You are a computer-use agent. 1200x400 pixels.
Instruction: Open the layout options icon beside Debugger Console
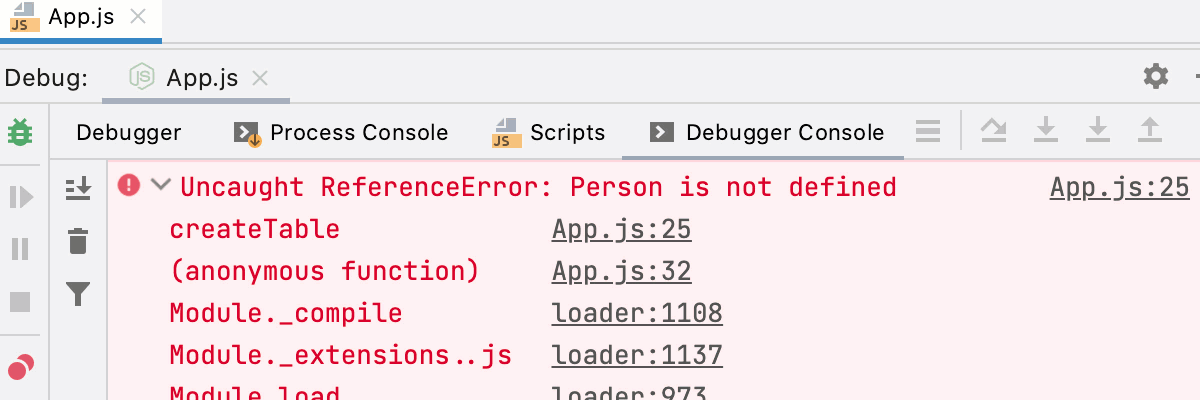[x=929, y=130]
